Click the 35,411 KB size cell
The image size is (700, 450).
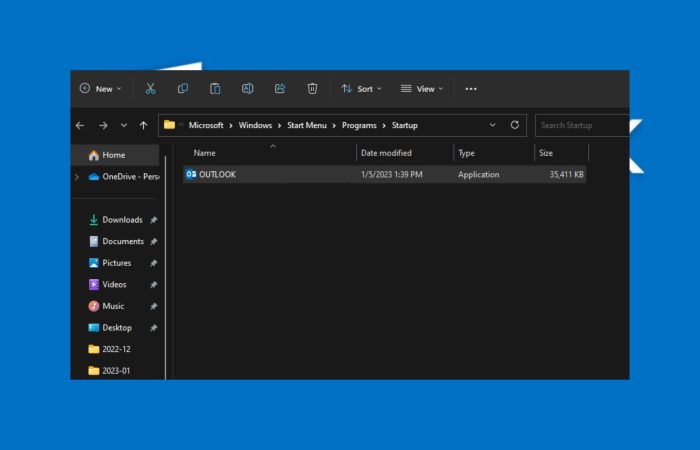tap(566, 175)
